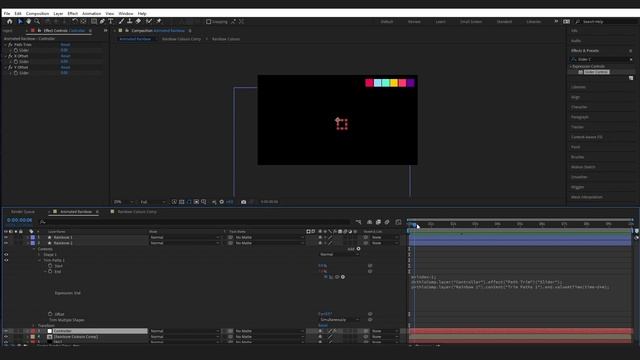
Task: Clear the Effects & Presets search box
Action: [x=631, y=60]
